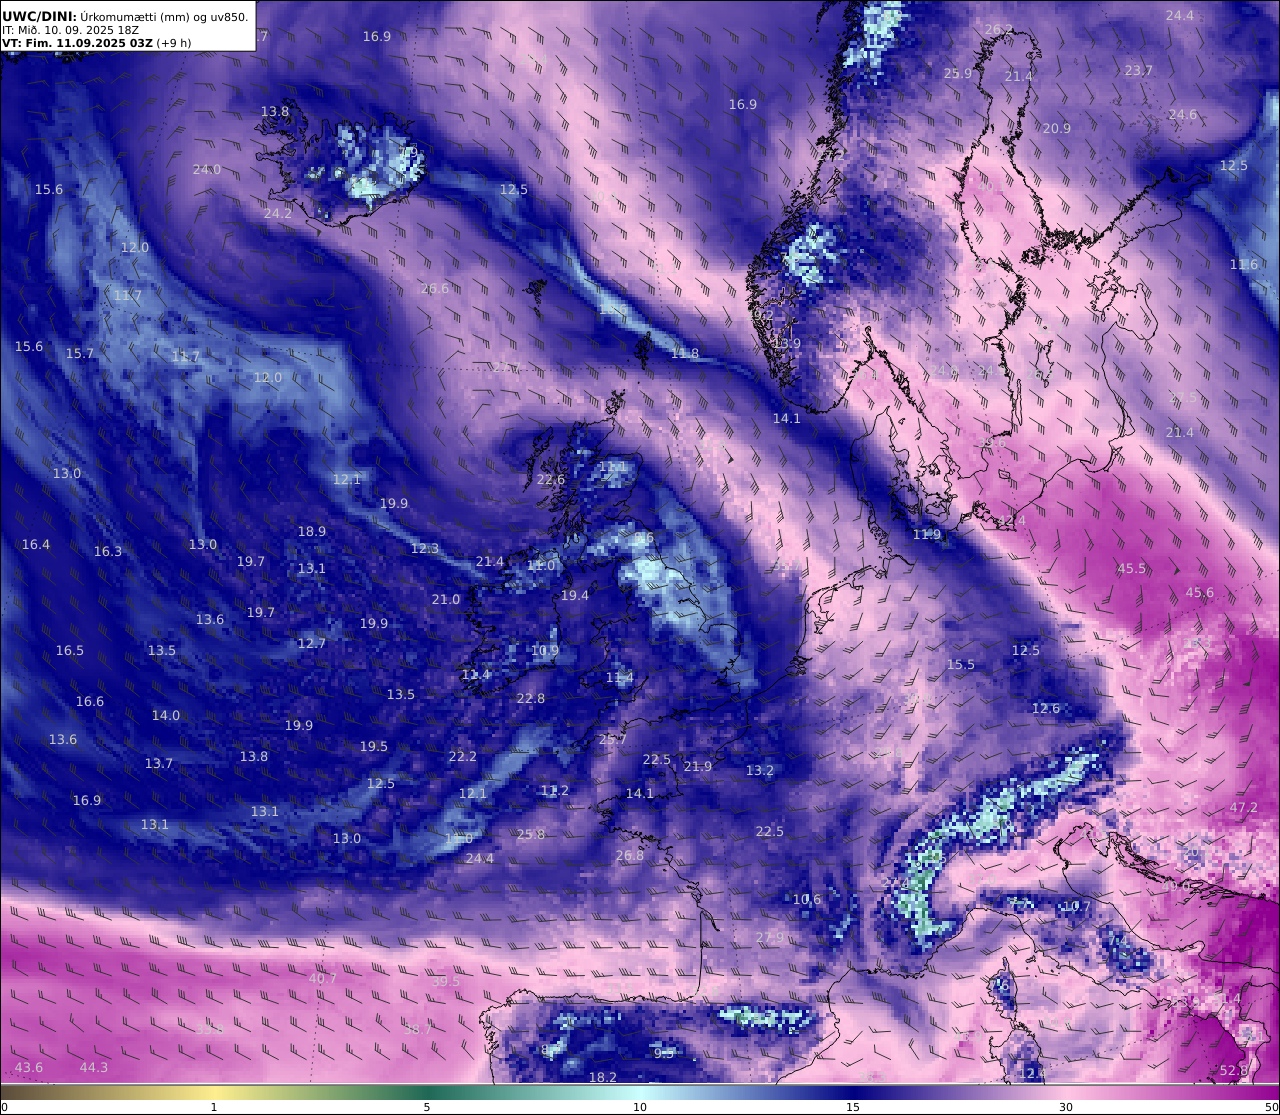The width and height of the screenshot is (1280, 1115).
Task: Select the 22.6 value over Scotland
Action: [551, 480]
